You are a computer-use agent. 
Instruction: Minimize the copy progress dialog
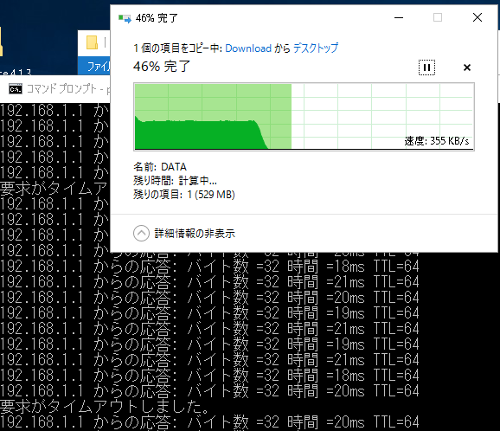(399, 18)
